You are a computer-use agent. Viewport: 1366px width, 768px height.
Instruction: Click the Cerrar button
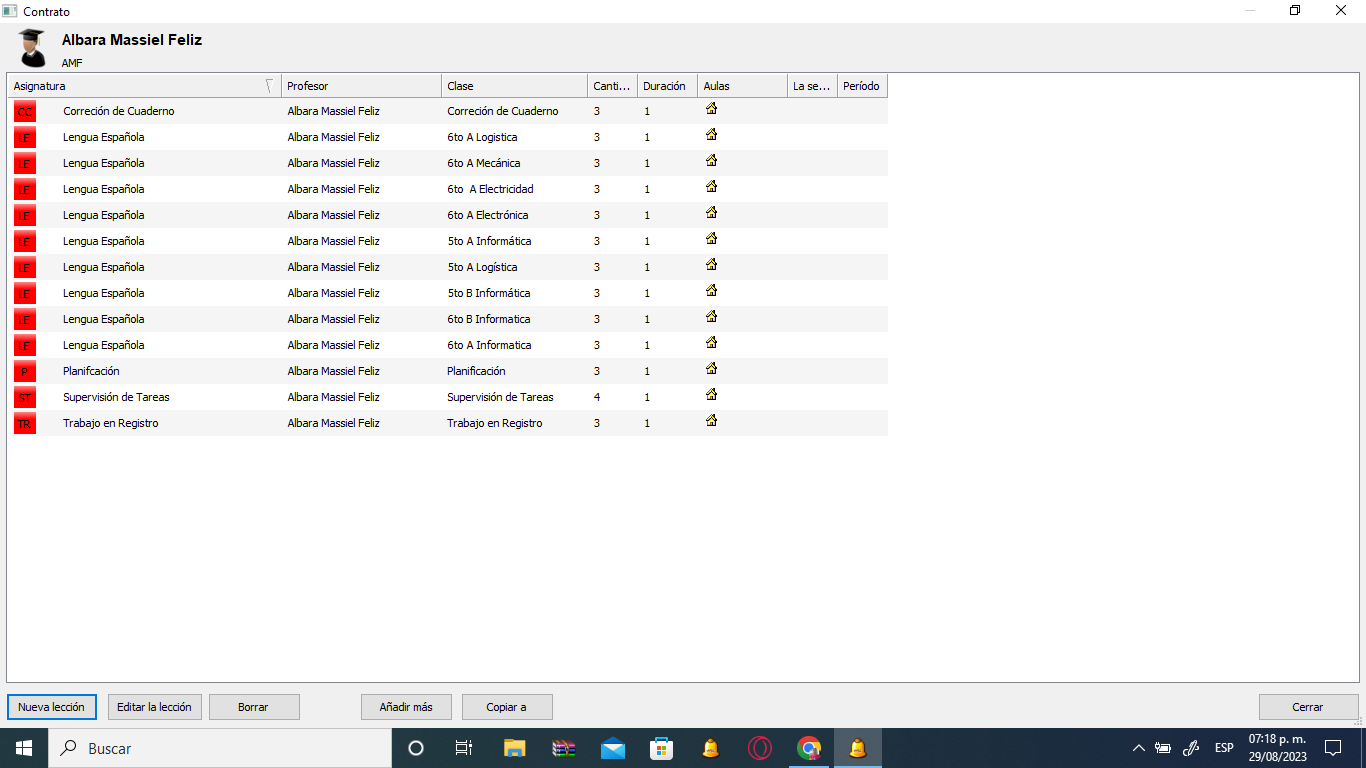1308,707
